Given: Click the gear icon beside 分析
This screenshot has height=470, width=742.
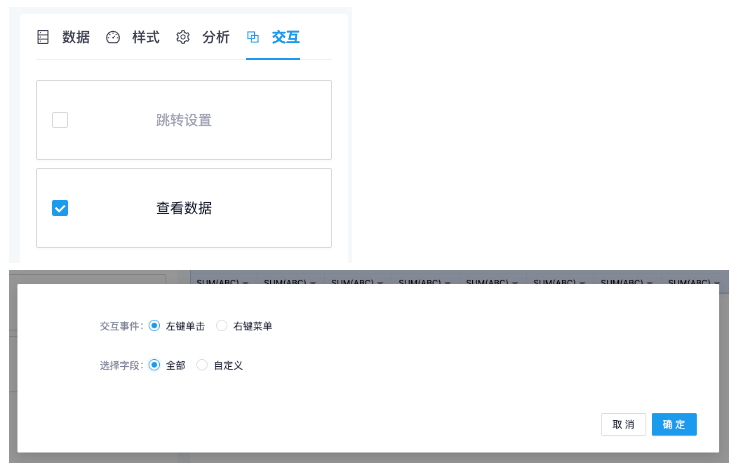Looking at the screenshot, I should [183, 37].
